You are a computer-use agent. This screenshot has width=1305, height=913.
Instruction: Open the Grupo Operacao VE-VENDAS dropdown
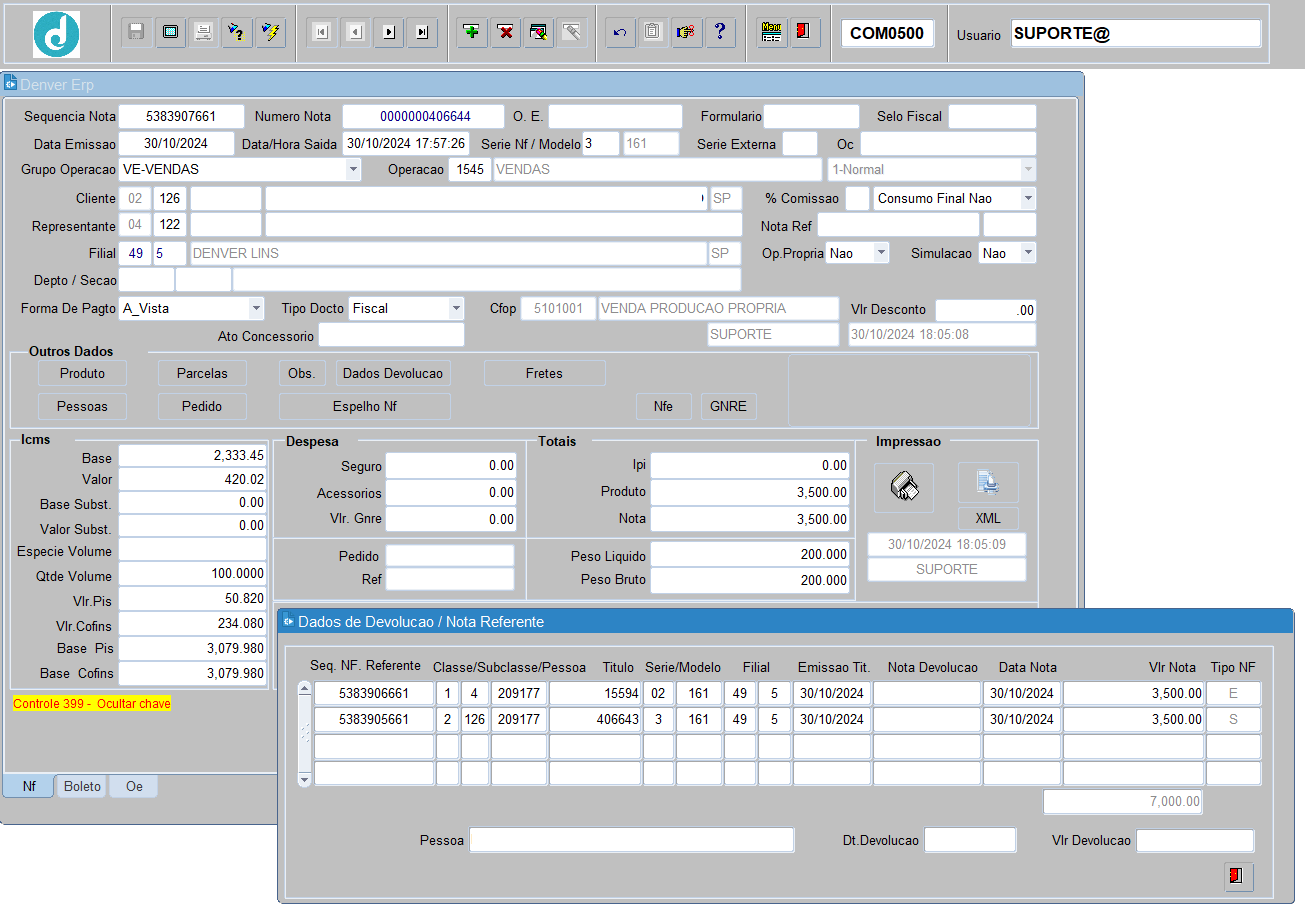pos(353,169)
